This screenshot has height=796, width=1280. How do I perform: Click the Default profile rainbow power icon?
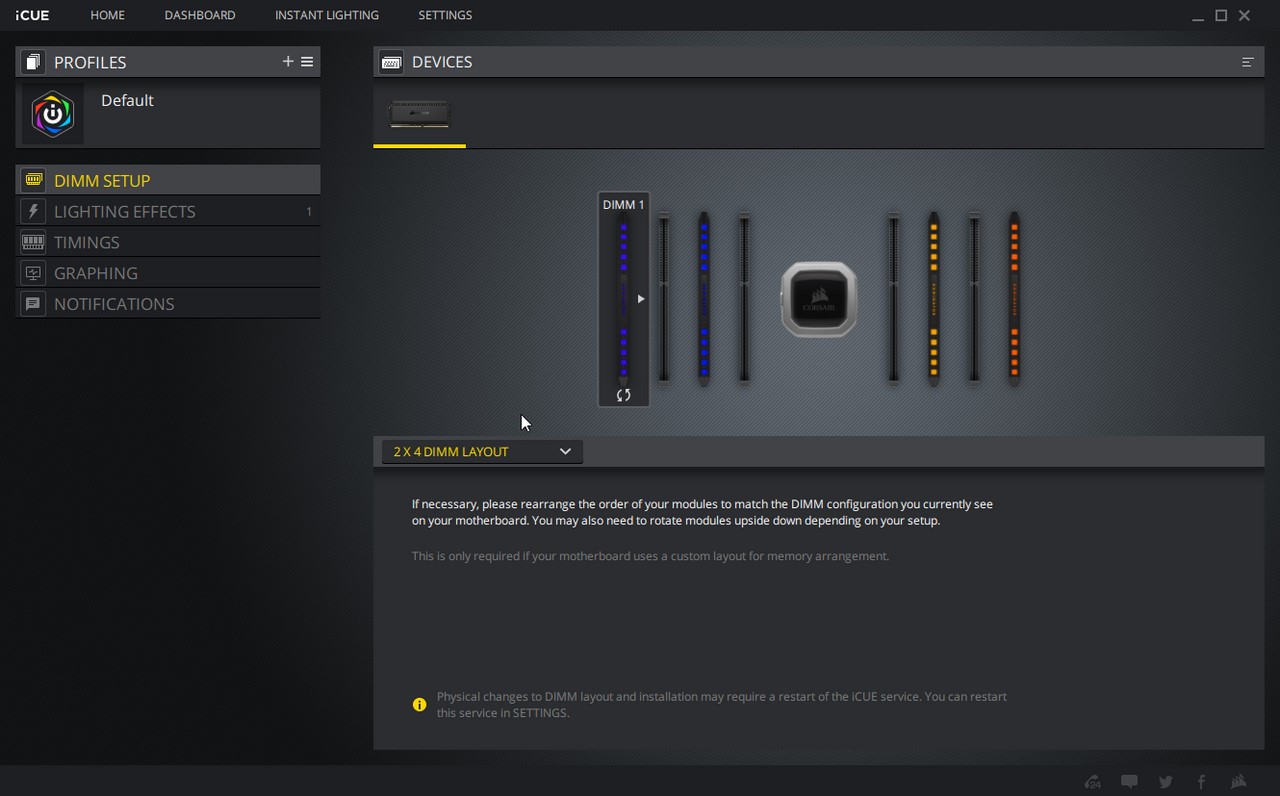point(53,114)
